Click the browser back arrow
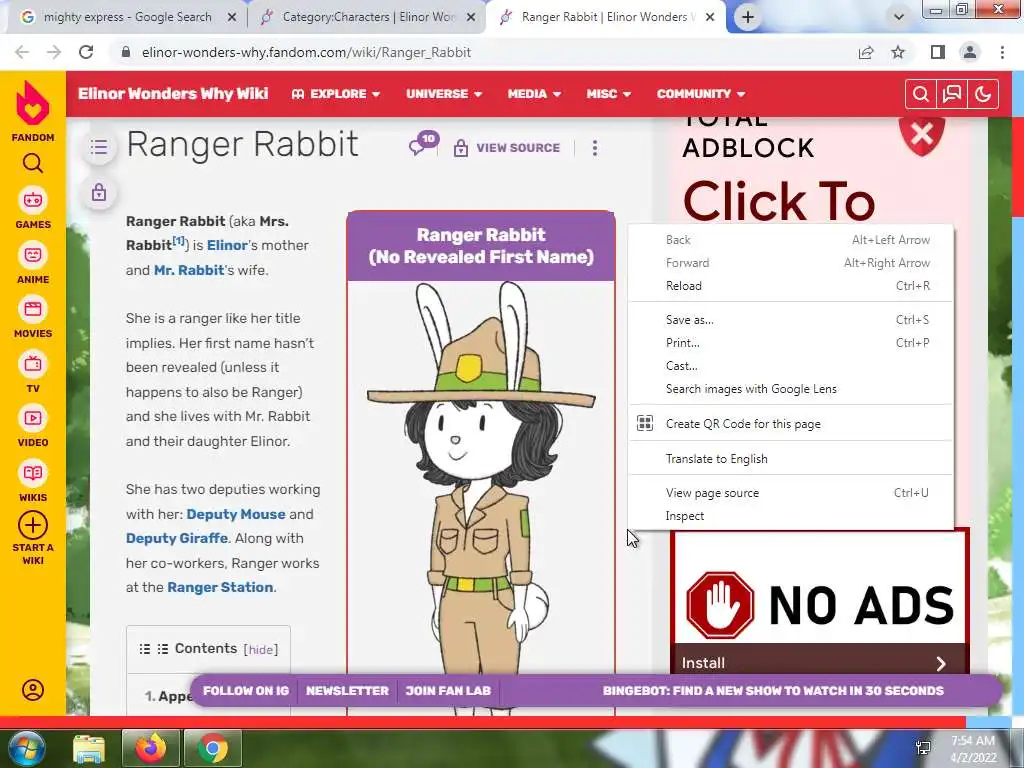Viewport: 1024px width, 768px height. pos(22,52)
